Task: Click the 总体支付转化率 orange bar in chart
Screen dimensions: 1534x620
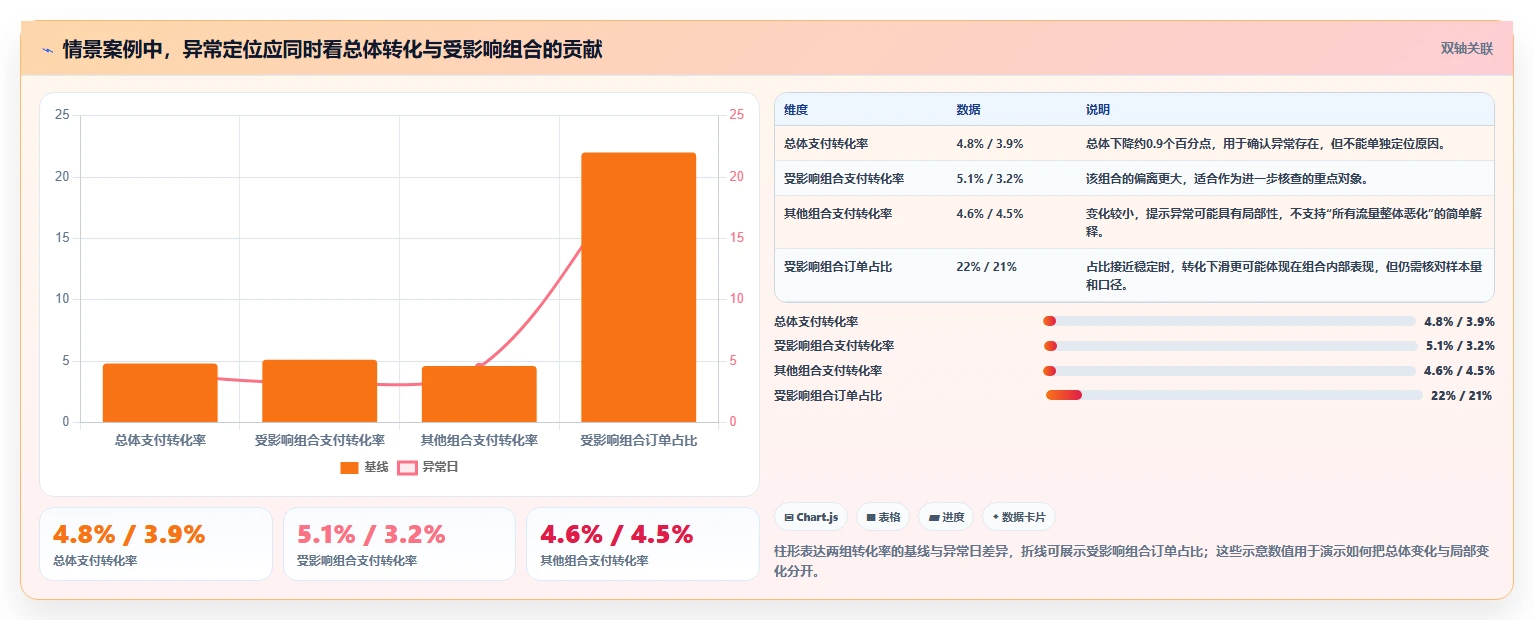Action: 160,393
